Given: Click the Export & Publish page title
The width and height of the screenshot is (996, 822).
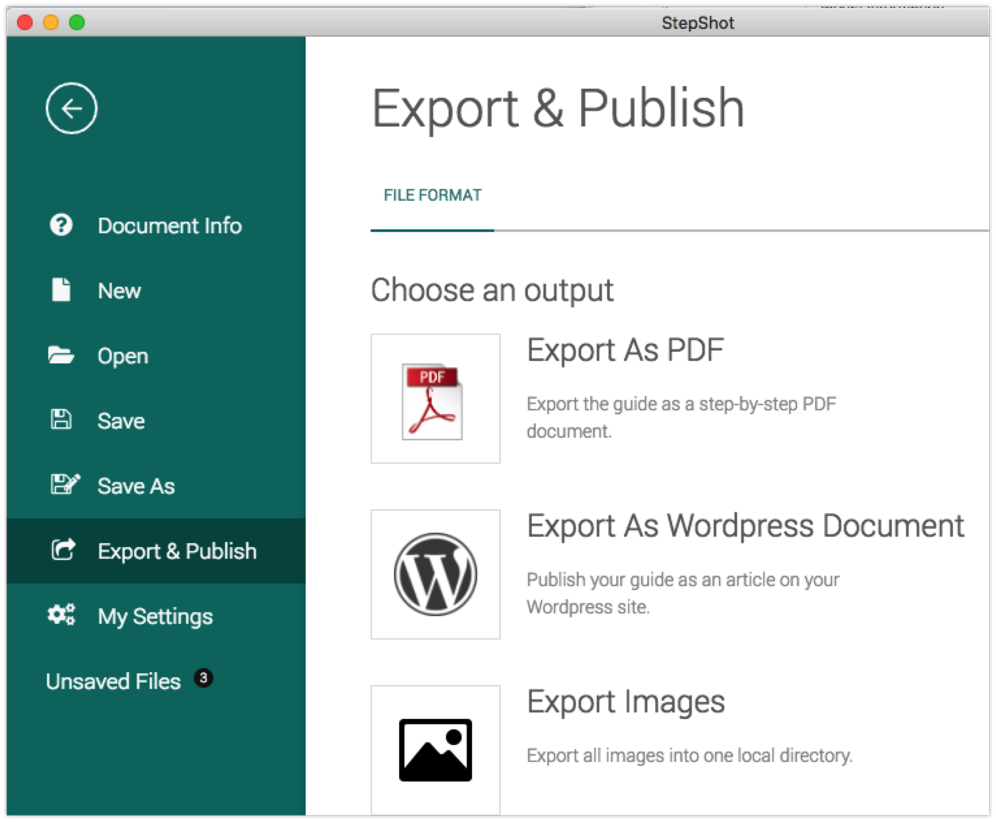Looking at the screenshot, I should click(x=558, y=109).
